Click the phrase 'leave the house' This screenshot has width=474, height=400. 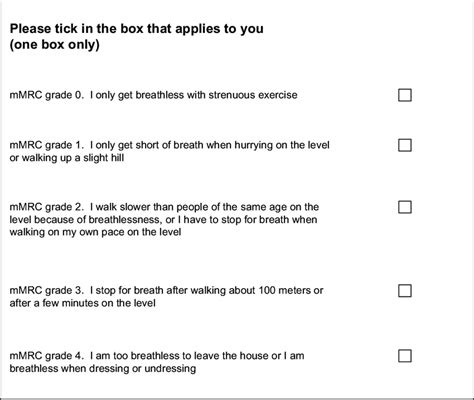coord(231,356)
